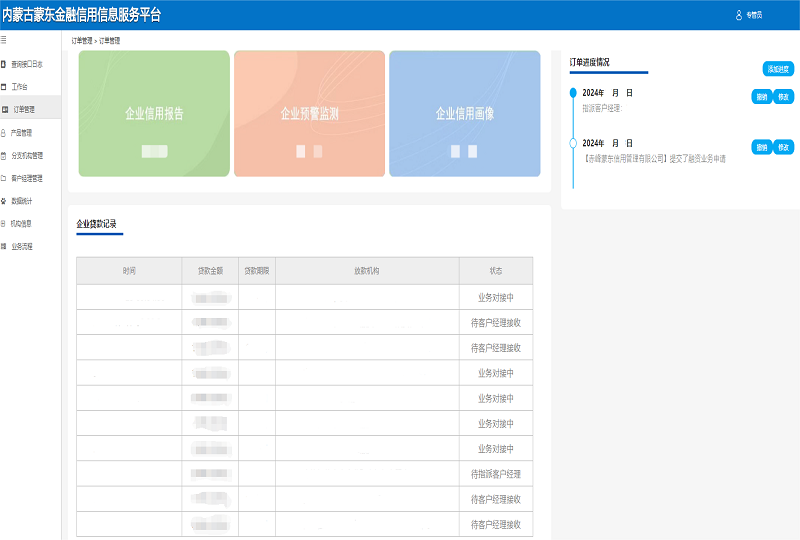This screenshot has height=540, width=800.
Task: Click the hollow second timeline node
Action: pyautogui.click(x=573, y=143)
